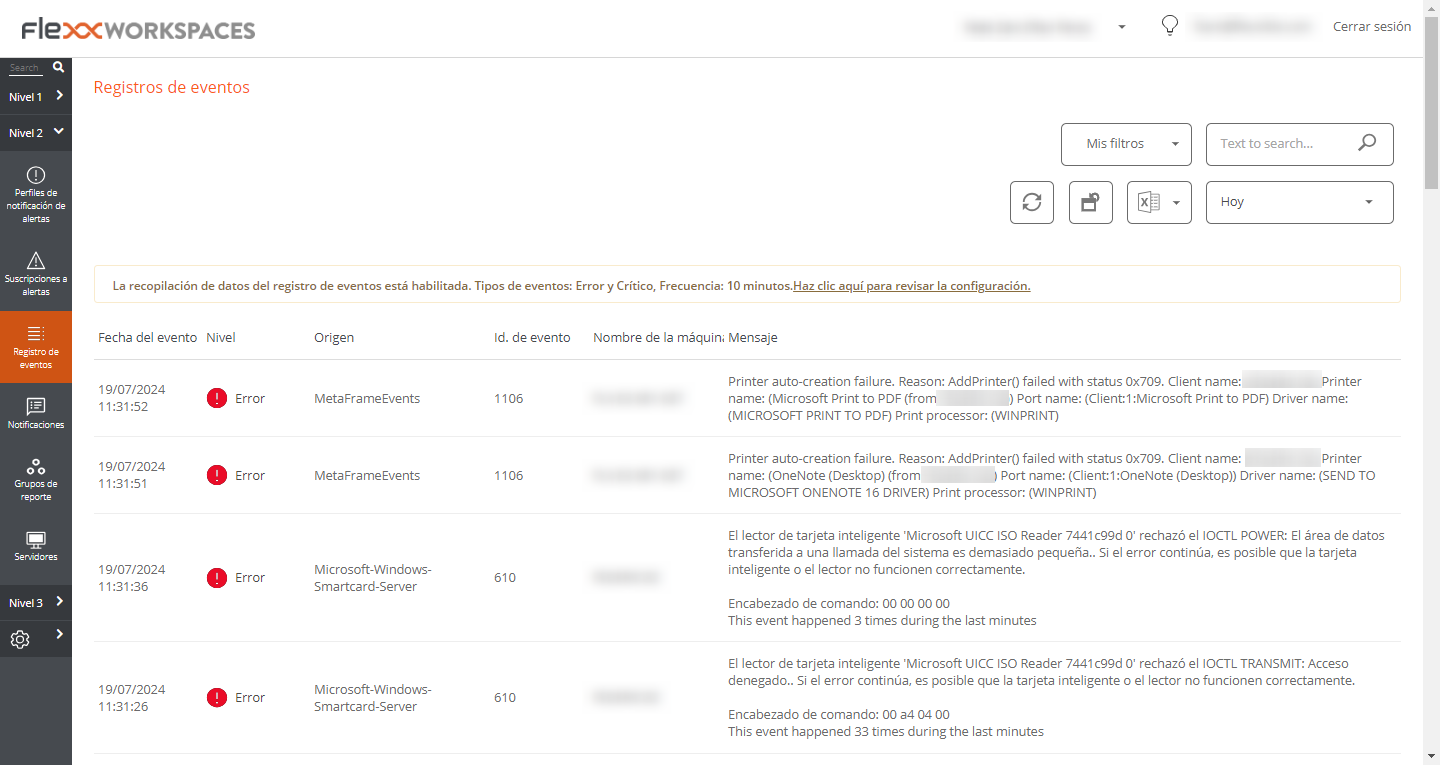Screen dimensions: 1440x765
Task: Sort by Fecha del evento column header
Action: coord(148,338)
